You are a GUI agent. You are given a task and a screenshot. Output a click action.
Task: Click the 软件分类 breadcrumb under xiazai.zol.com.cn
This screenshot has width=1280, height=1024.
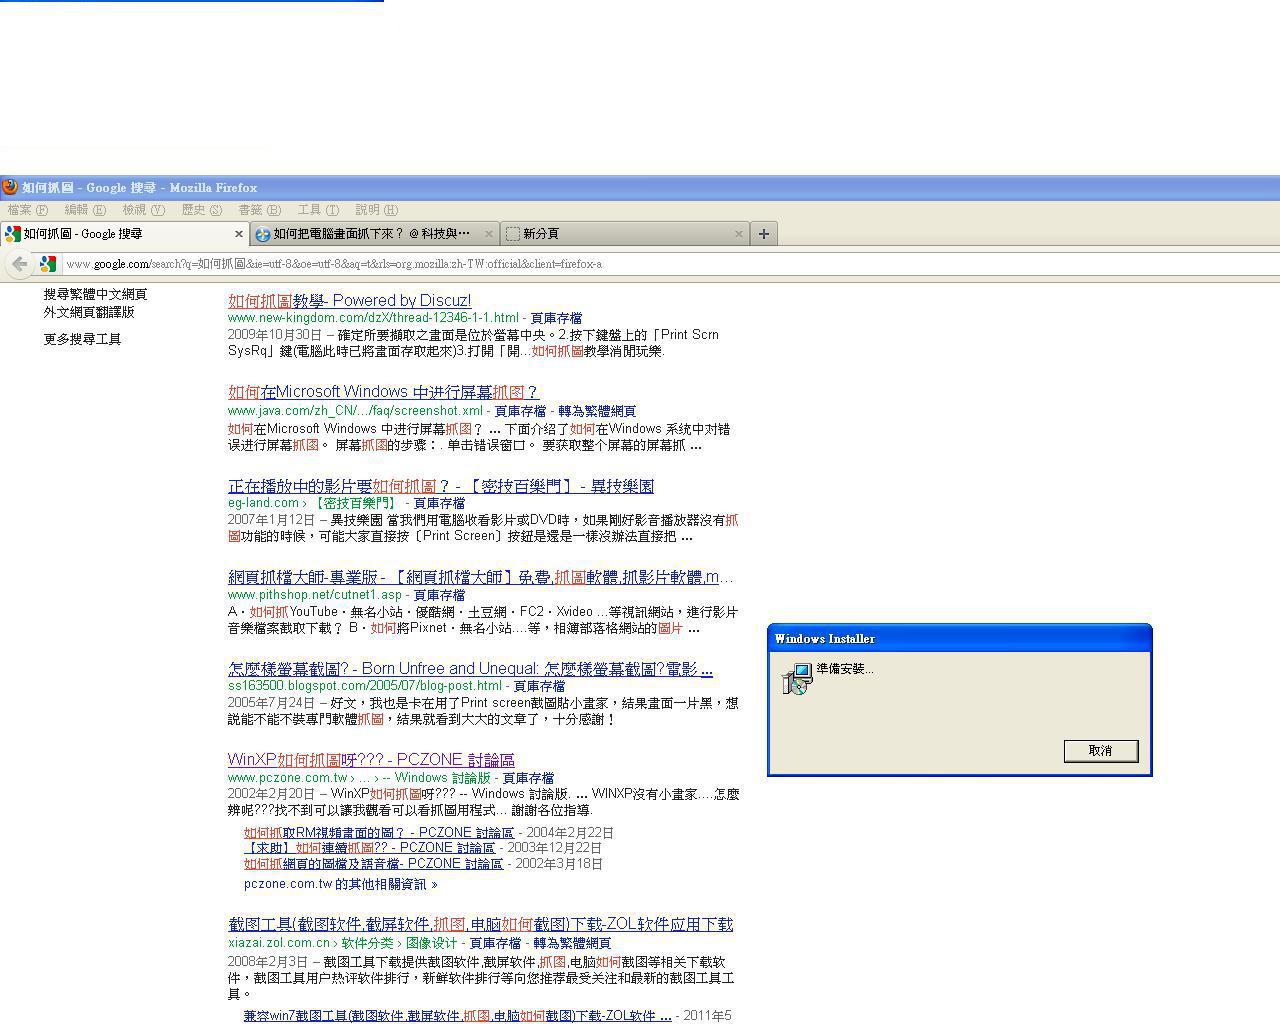(369, 943)
